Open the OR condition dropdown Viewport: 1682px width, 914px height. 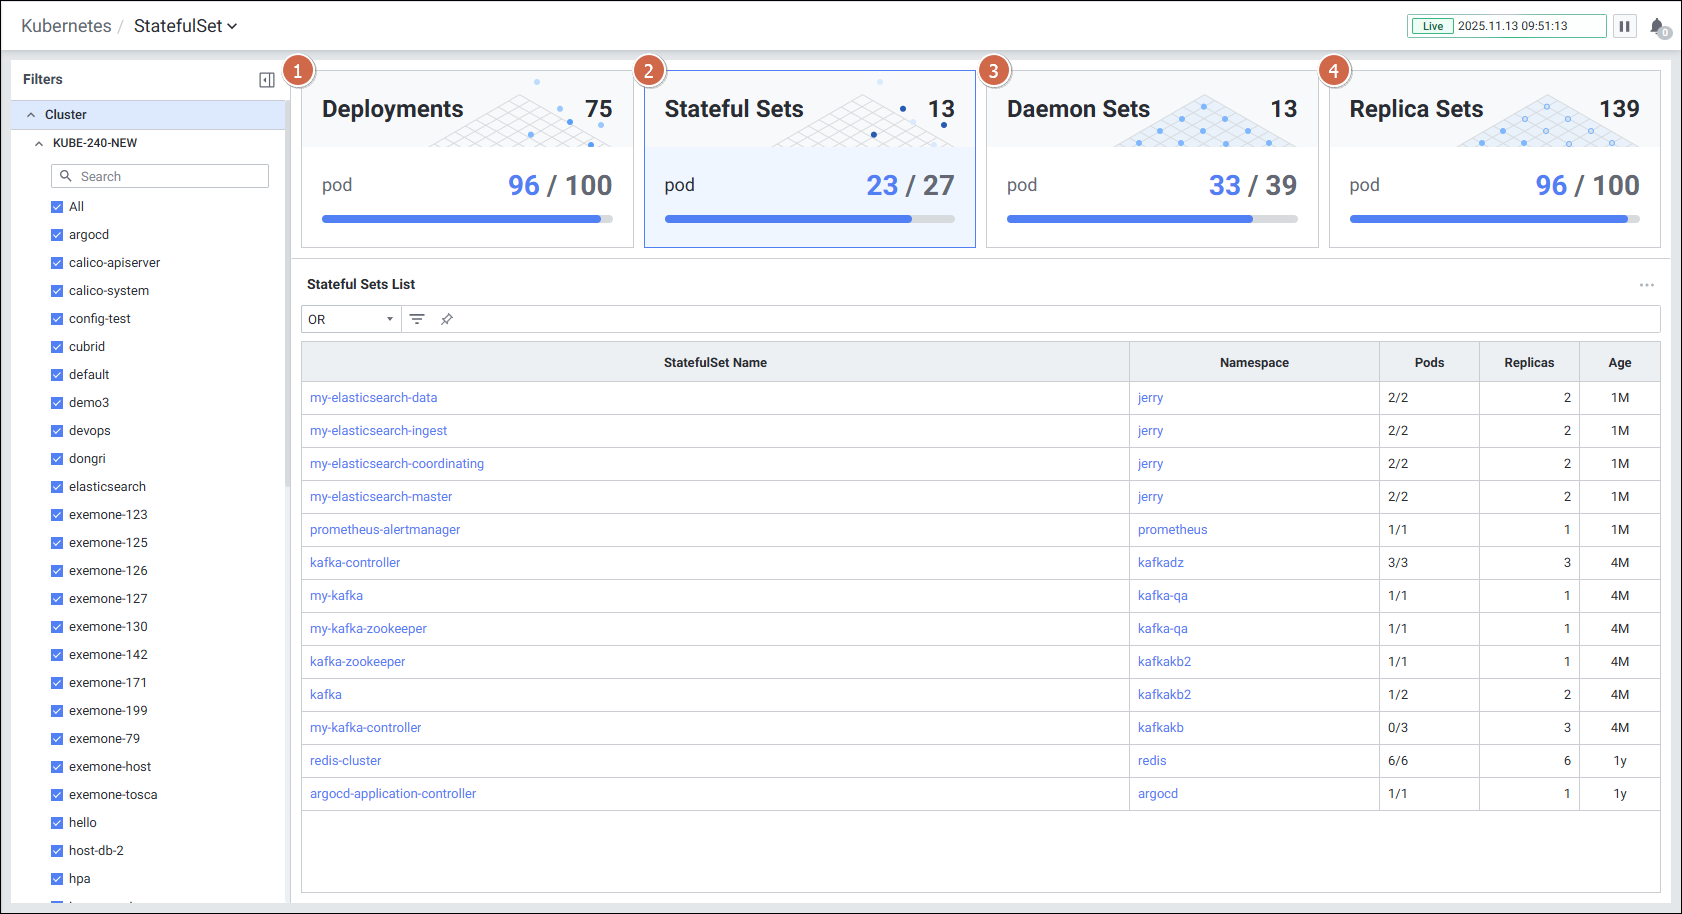(x=351, y=319)
